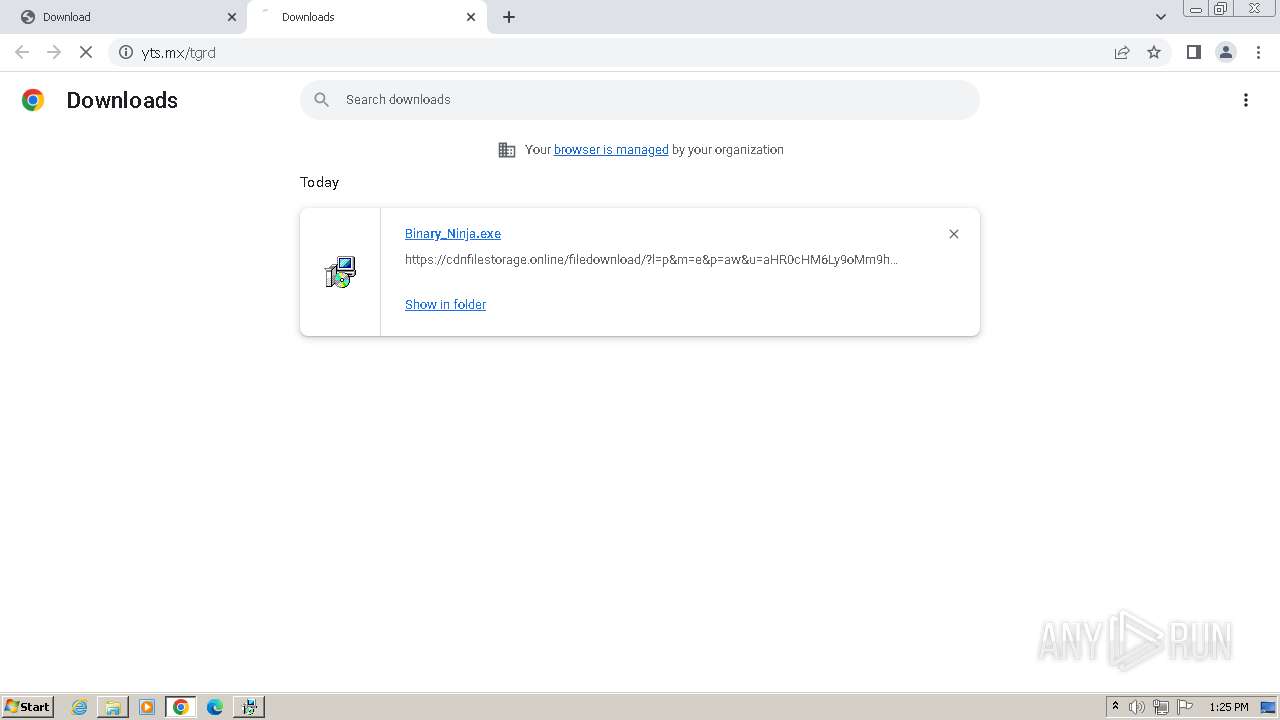Image resolution: width=1280 pixels, height=720 pixels.
Task: Show hidden system tray icons
Action: pyautogui.click(x=1115, y=707)
